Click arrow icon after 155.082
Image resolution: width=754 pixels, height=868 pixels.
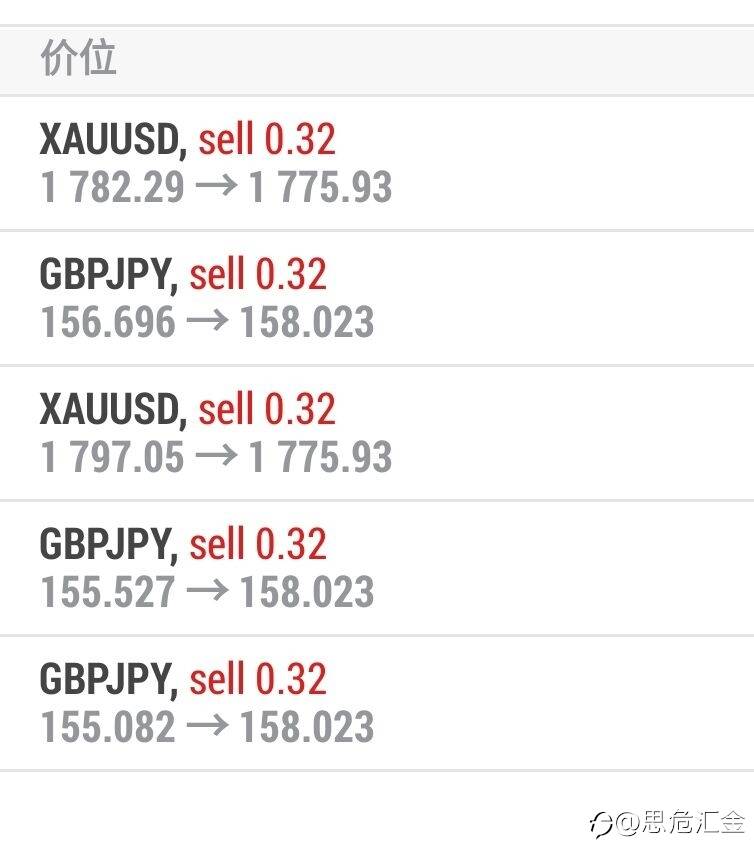coord(208,726)
